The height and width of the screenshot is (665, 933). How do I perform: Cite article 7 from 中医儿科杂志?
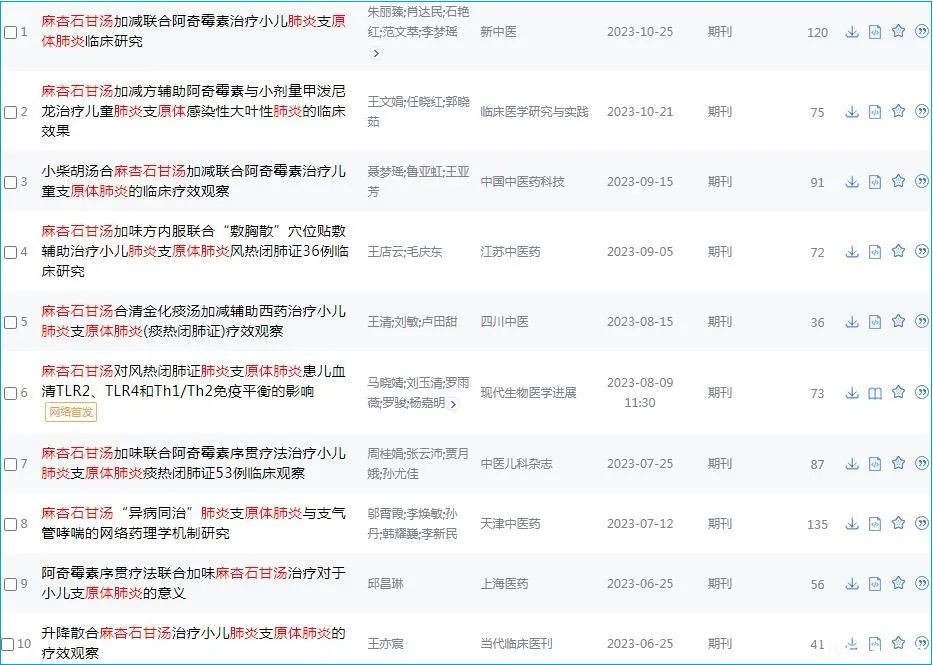(x=922, y=463)
